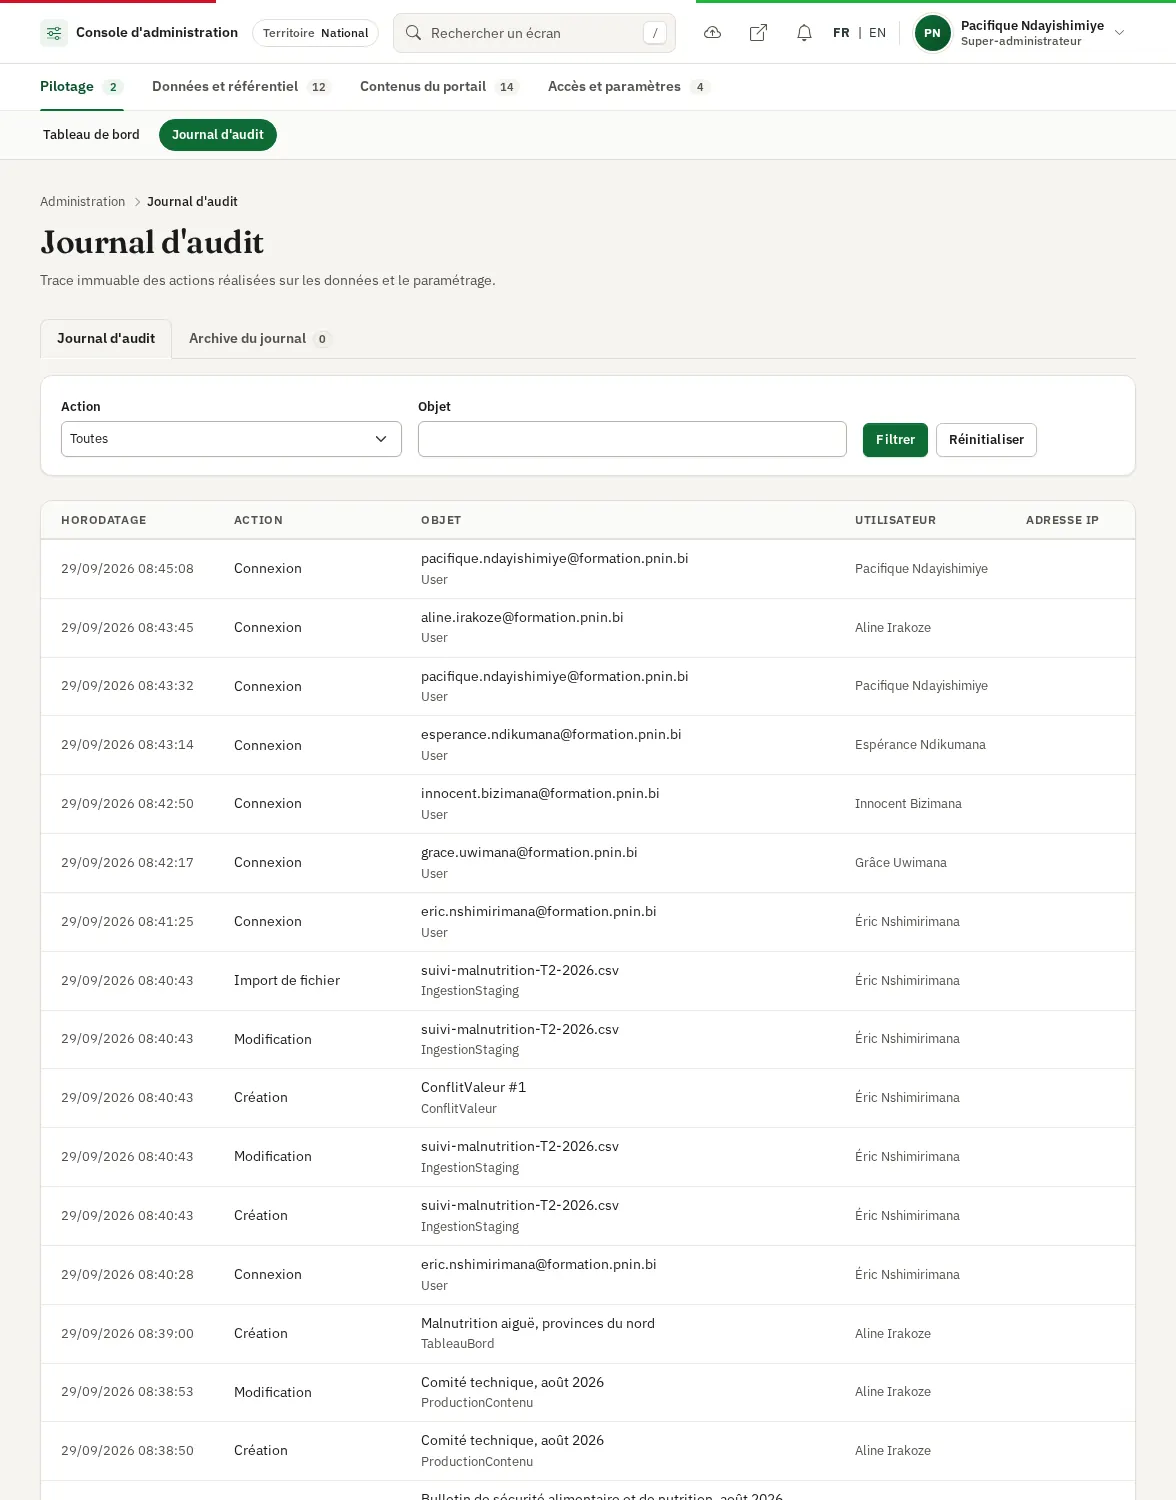The height and width of the screenshot is (1500, 1176).
Task: Click timestamp 29/09/2026 08:39:00
Action: pos(128,1334)
